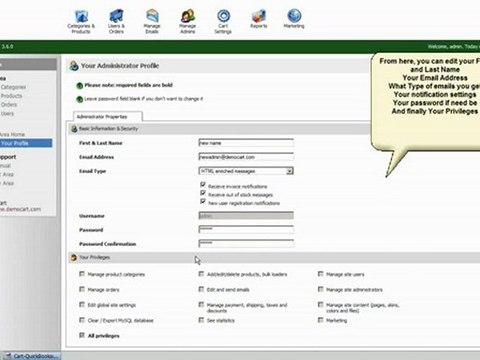Image resolution: width=480 pixels, height=360 pixels.
Task: Check Edit and send emails privilege
Action: (x=201, y=289)
